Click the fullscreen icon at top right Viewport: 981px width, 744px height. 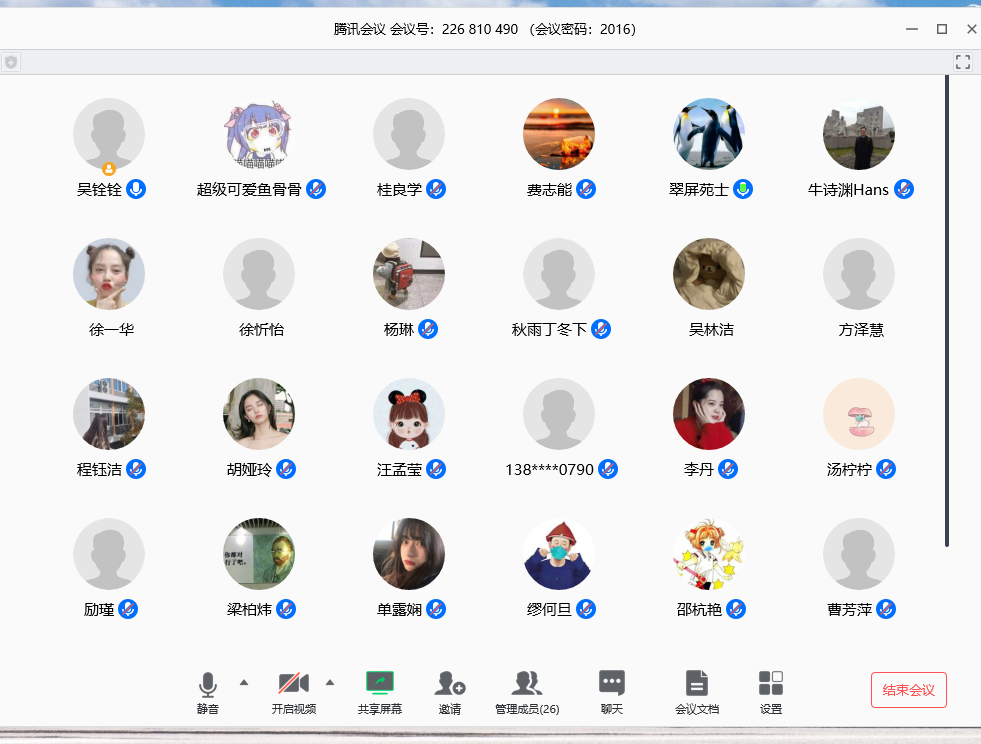click(963, 62)
